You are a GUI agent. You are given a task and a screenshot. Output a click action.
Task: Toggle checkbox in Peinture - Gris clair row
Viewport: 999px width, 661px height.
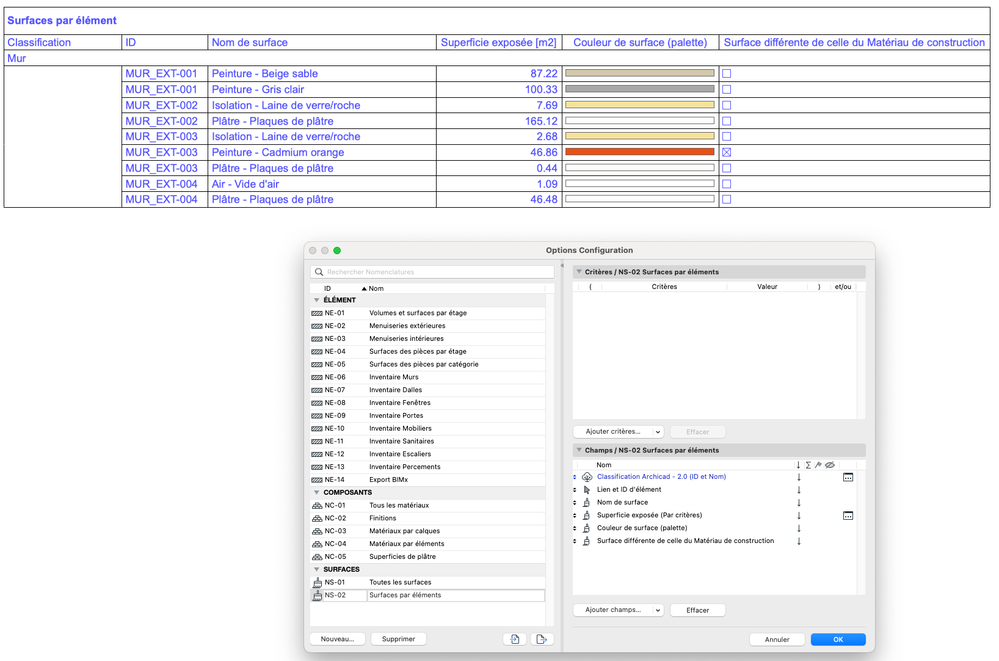coord(726,89)
